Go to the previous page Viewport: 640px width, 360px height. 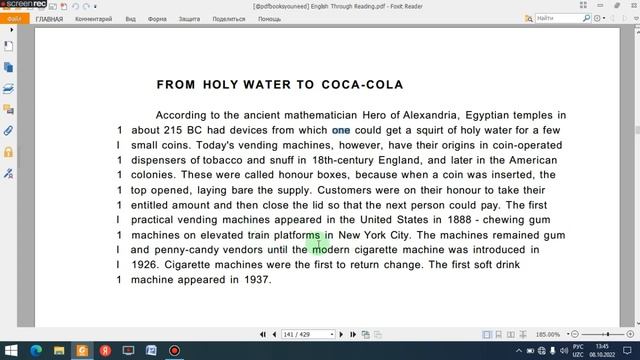(x=274, y=334)
